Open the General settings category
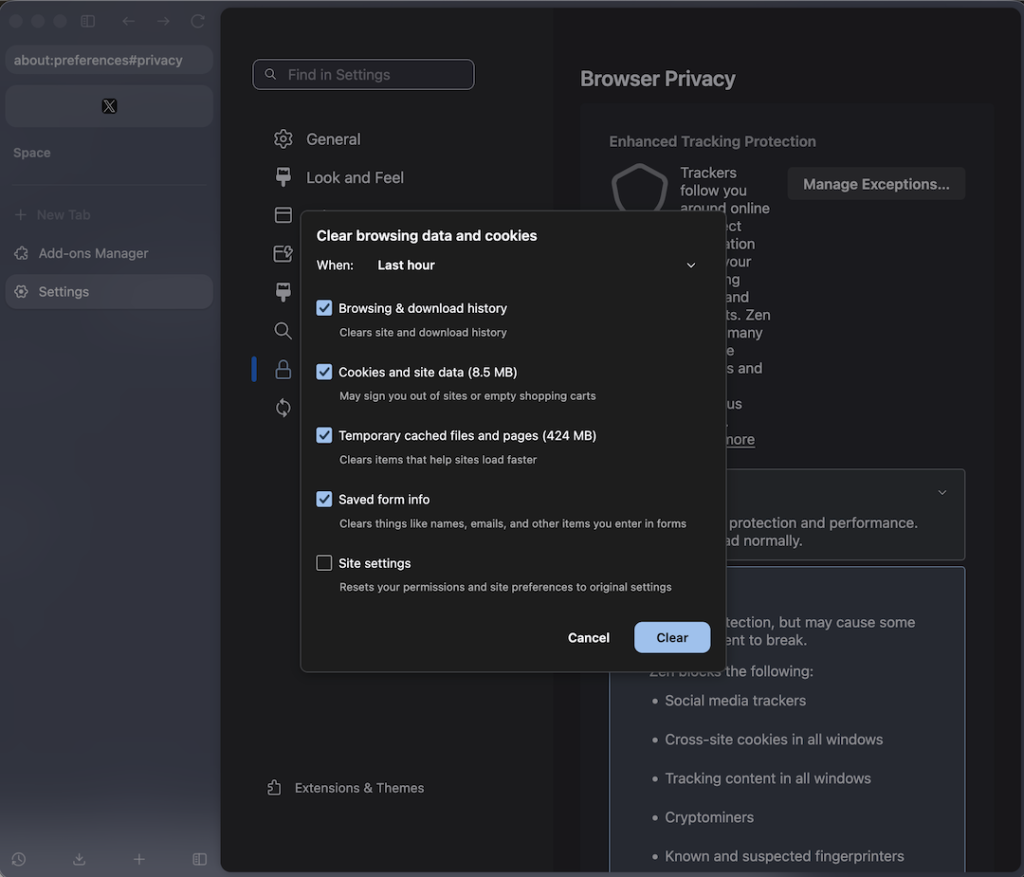Viewport: 1024px width, 877px height. pos(332,139)
